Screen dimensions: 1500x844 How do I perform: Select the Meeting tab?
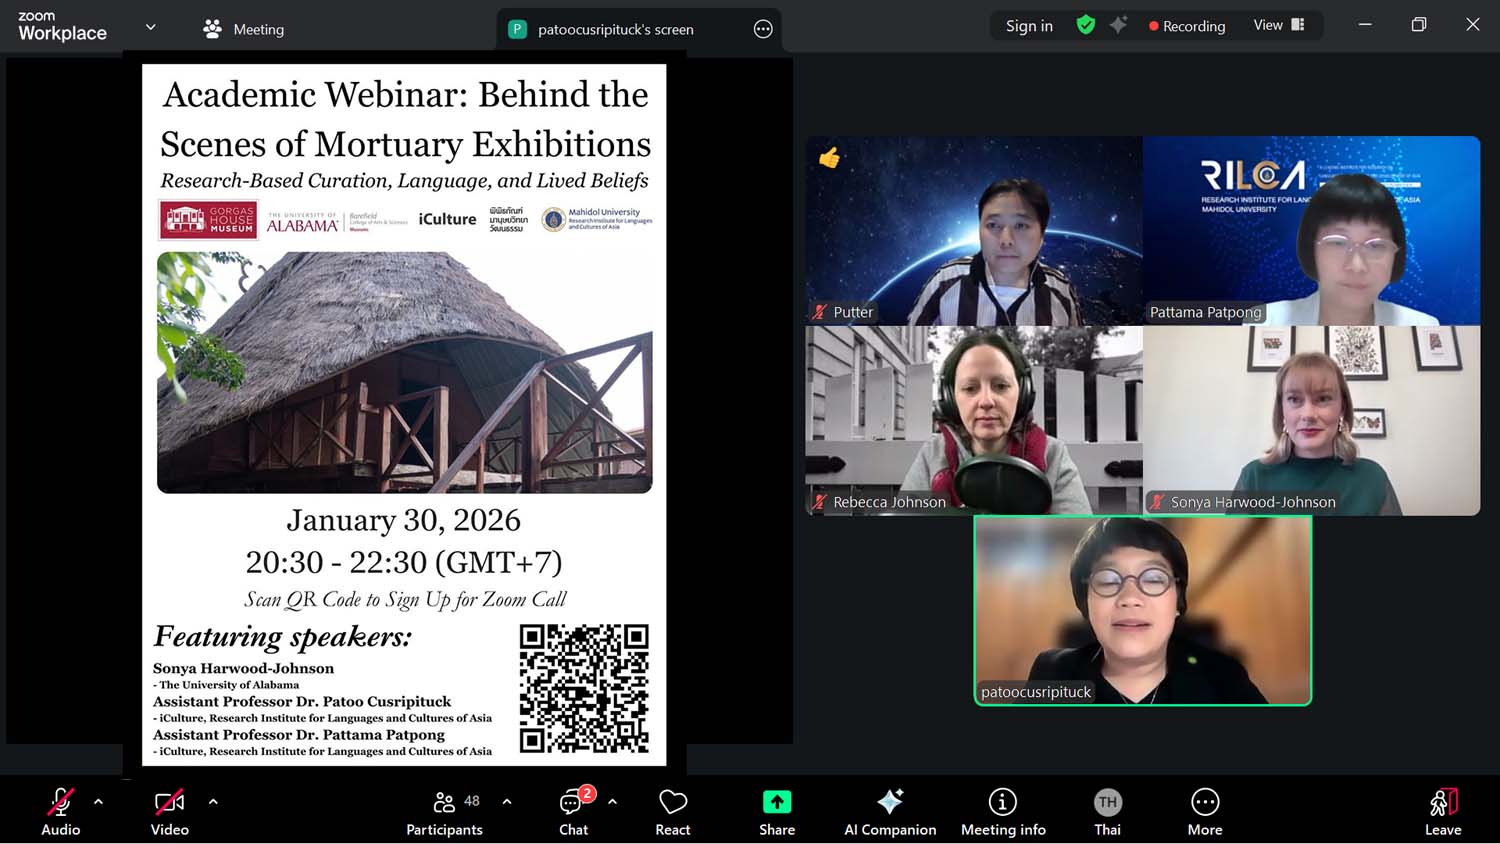coord(244,29)
